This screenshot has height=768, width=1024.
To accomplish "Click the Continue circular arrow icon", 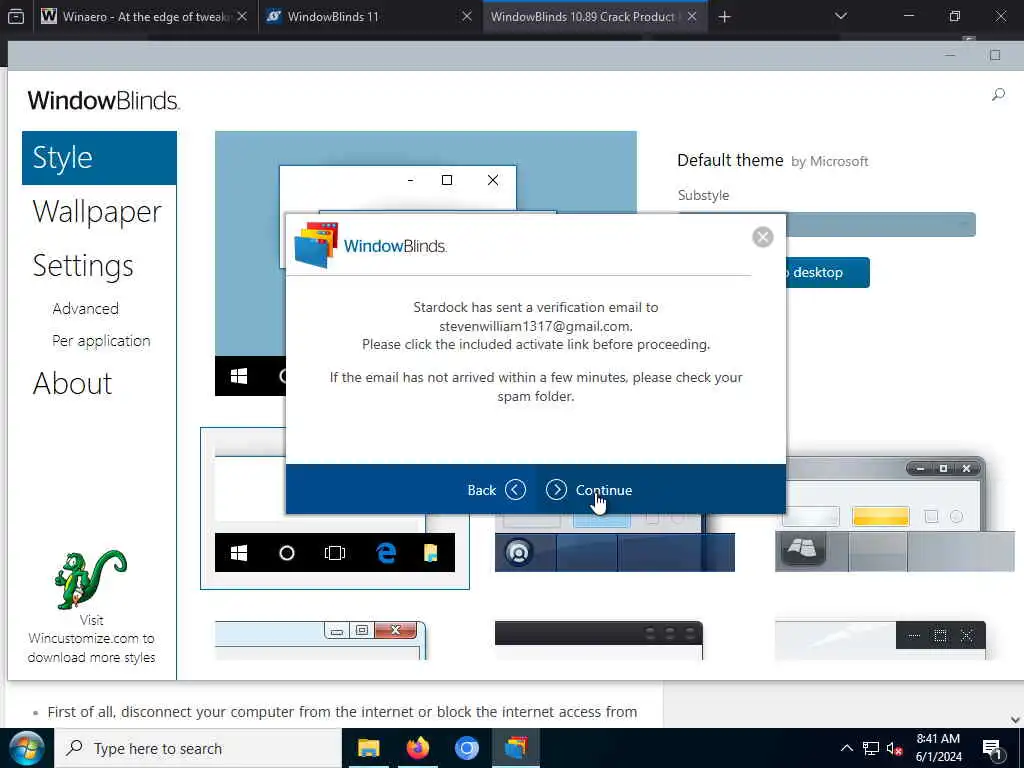I will point(556,490).
